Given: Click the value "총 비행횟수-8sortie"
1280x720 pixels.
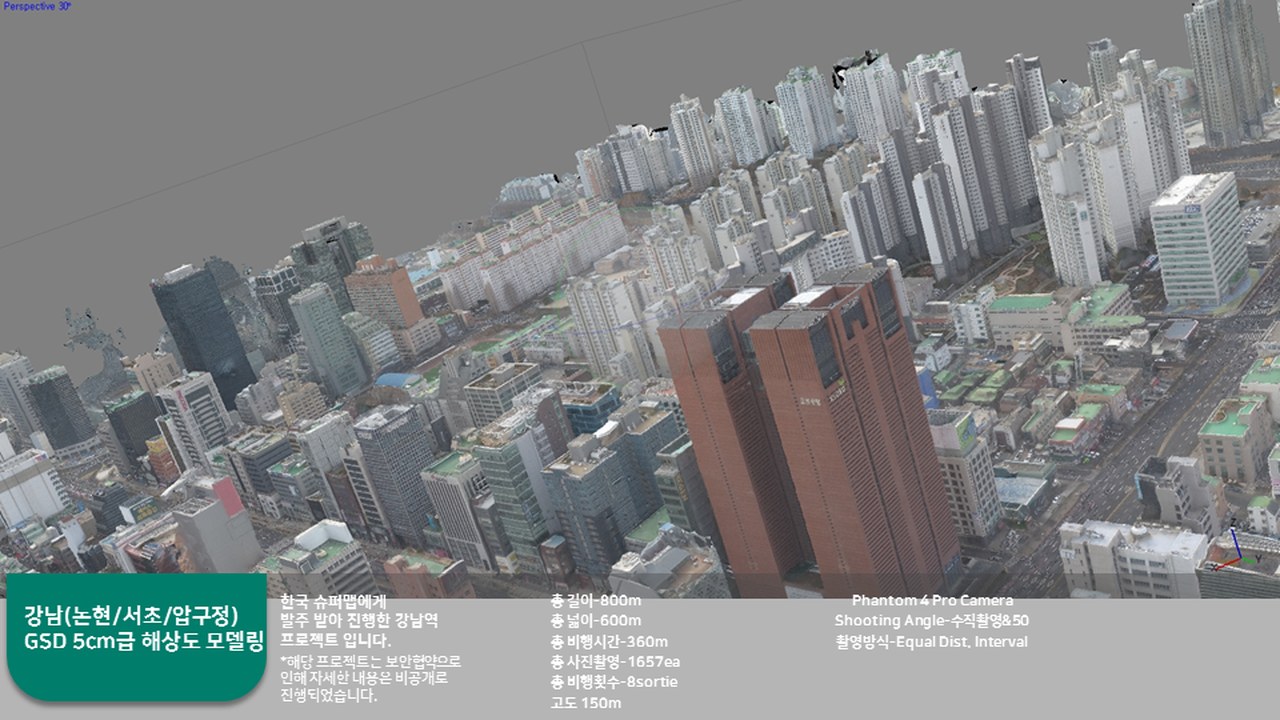Looking at the screenshot, I should tap(614, 682).
